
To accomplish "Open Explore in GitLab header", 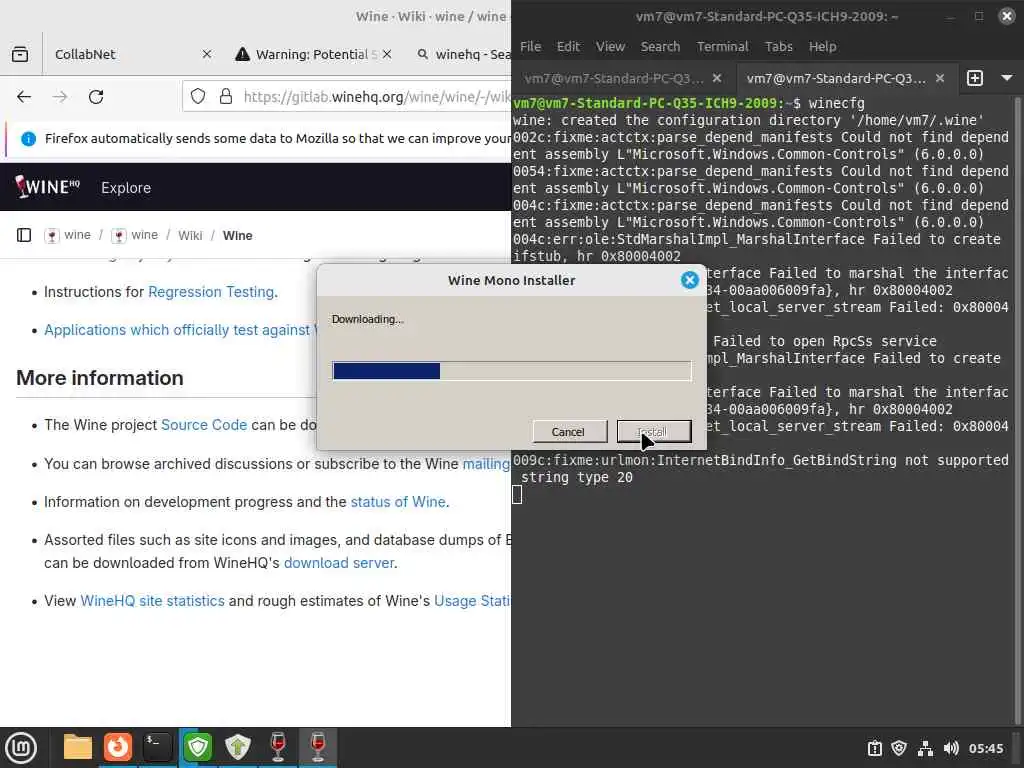I will (x=126, y=187).
